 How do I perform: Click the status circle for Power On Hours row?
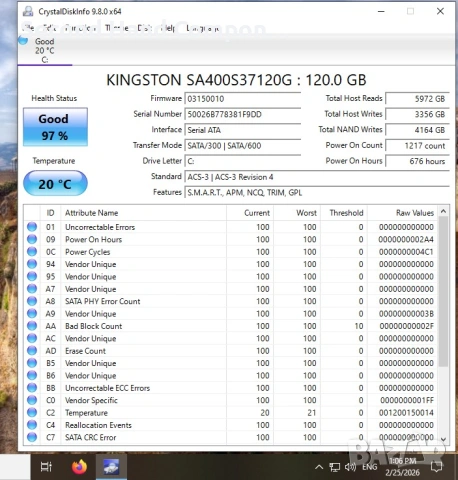tap(32, 239)
